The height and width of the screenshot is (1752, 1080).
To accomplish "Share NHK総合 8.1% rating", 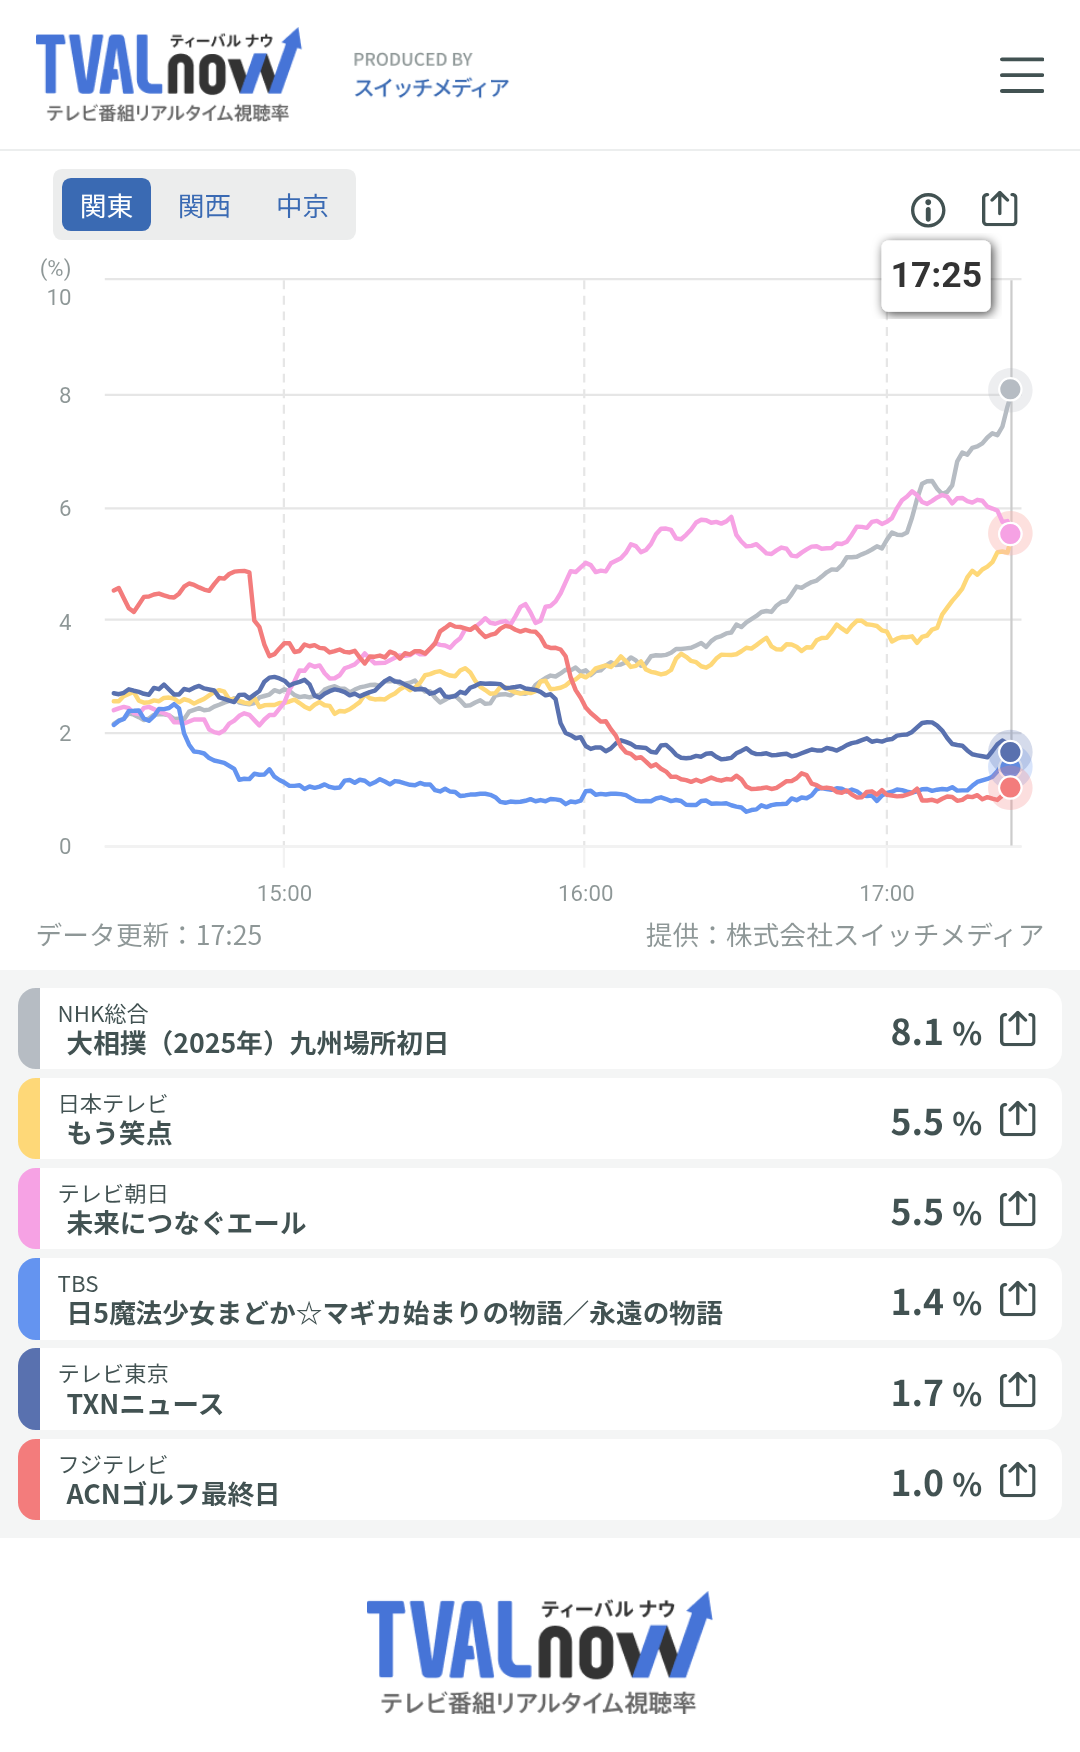I will (x=1018, y=1029).
